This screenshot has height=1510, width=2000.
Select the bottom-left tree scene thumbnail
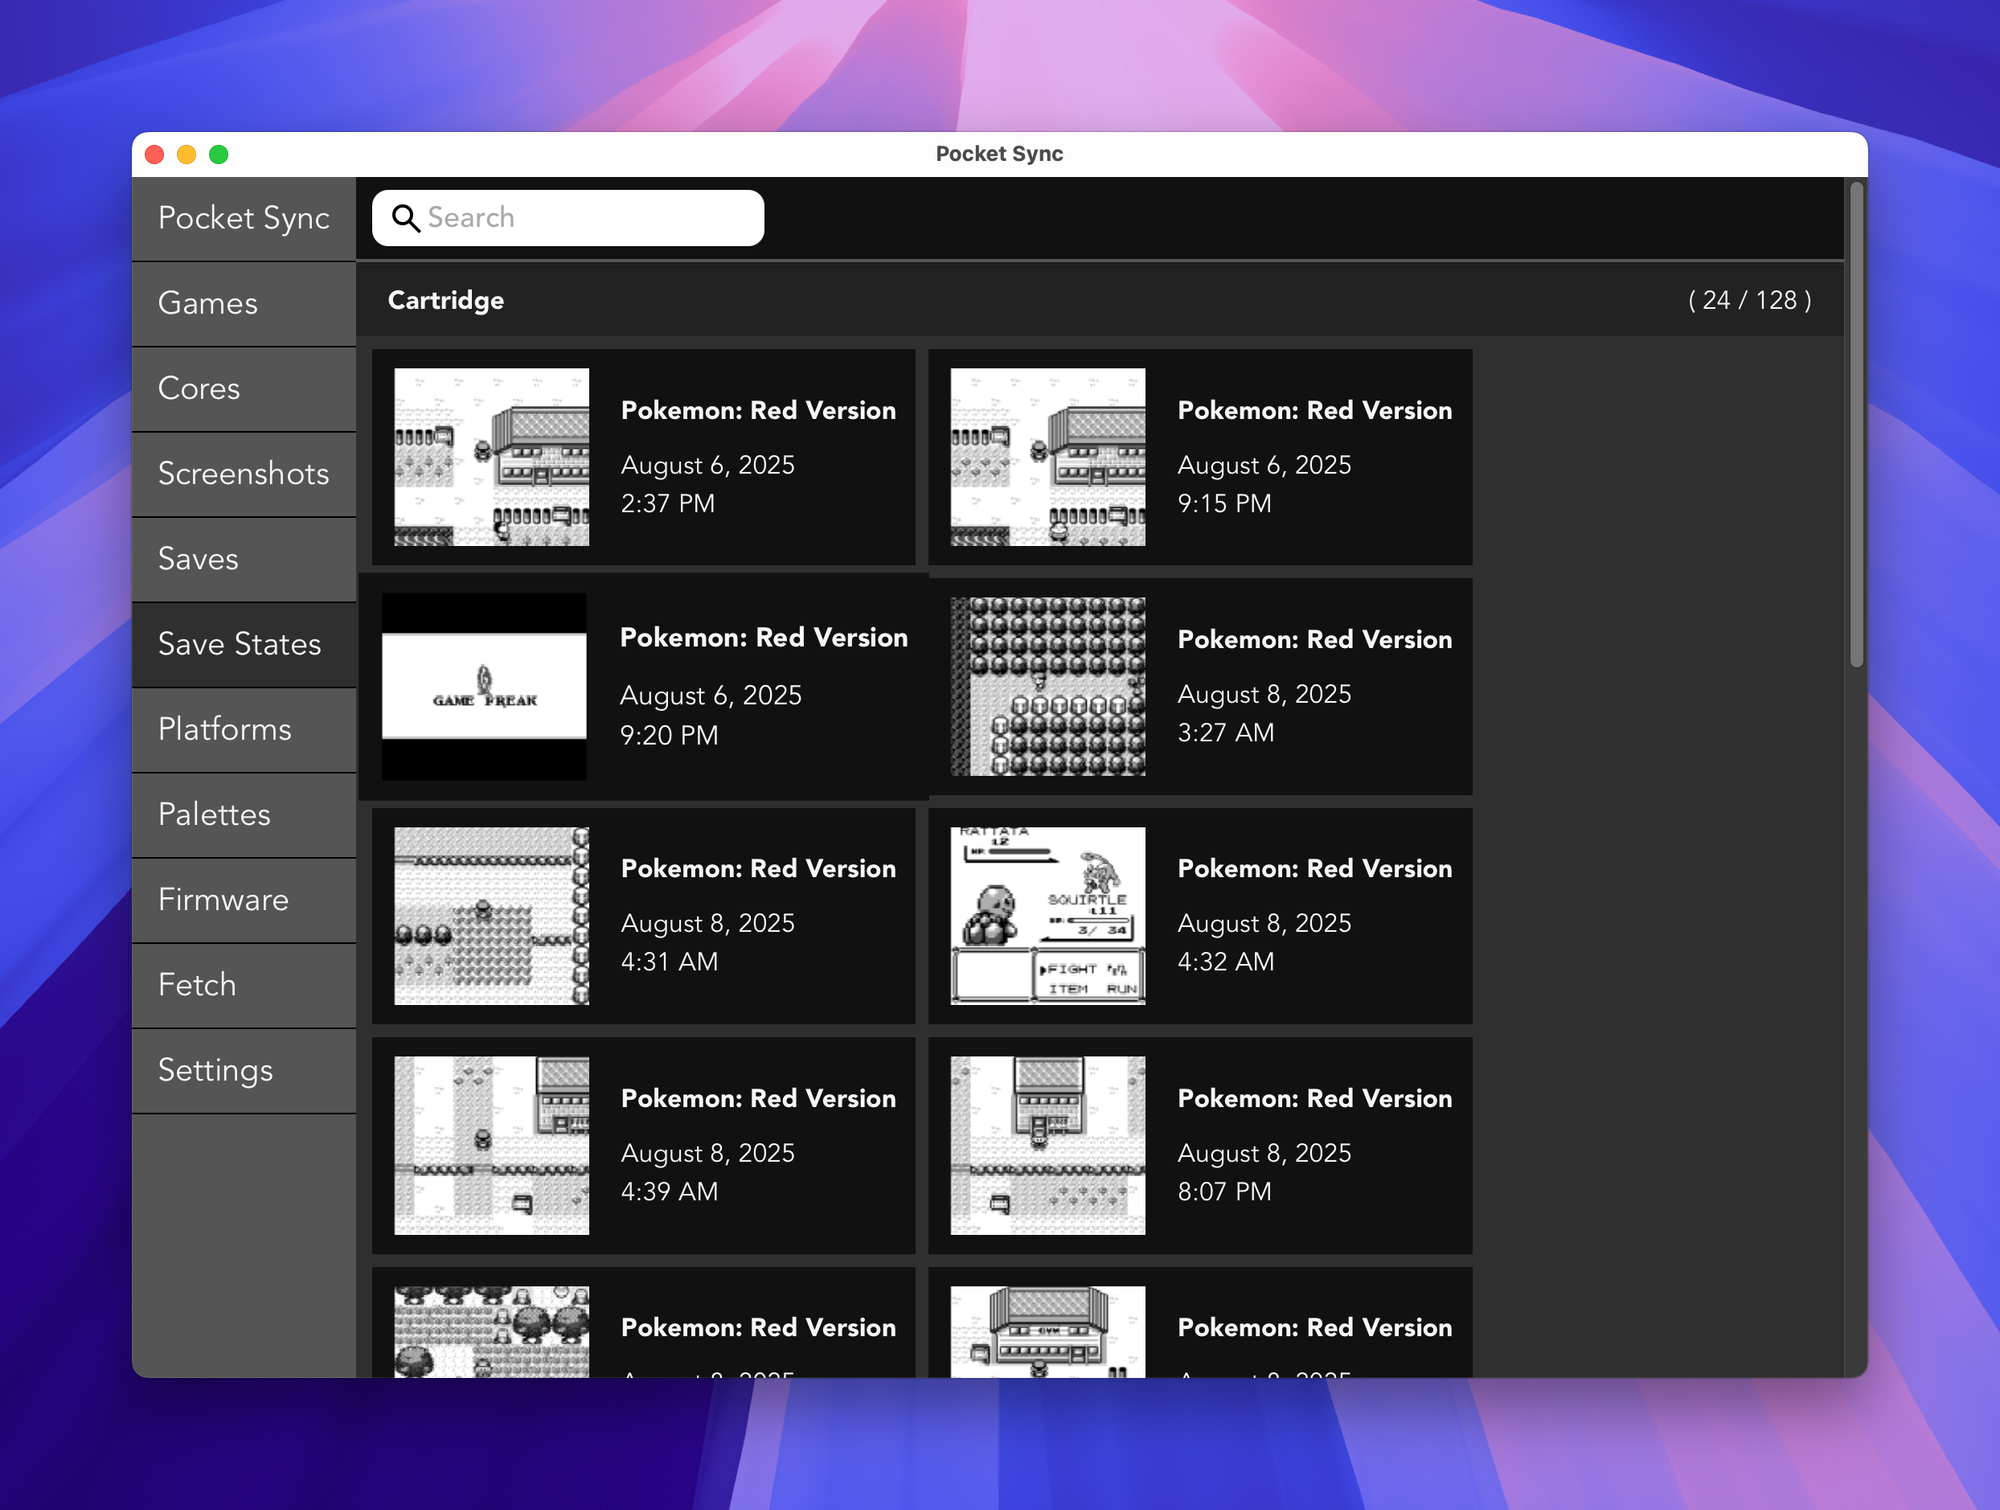coord(491,1332)
